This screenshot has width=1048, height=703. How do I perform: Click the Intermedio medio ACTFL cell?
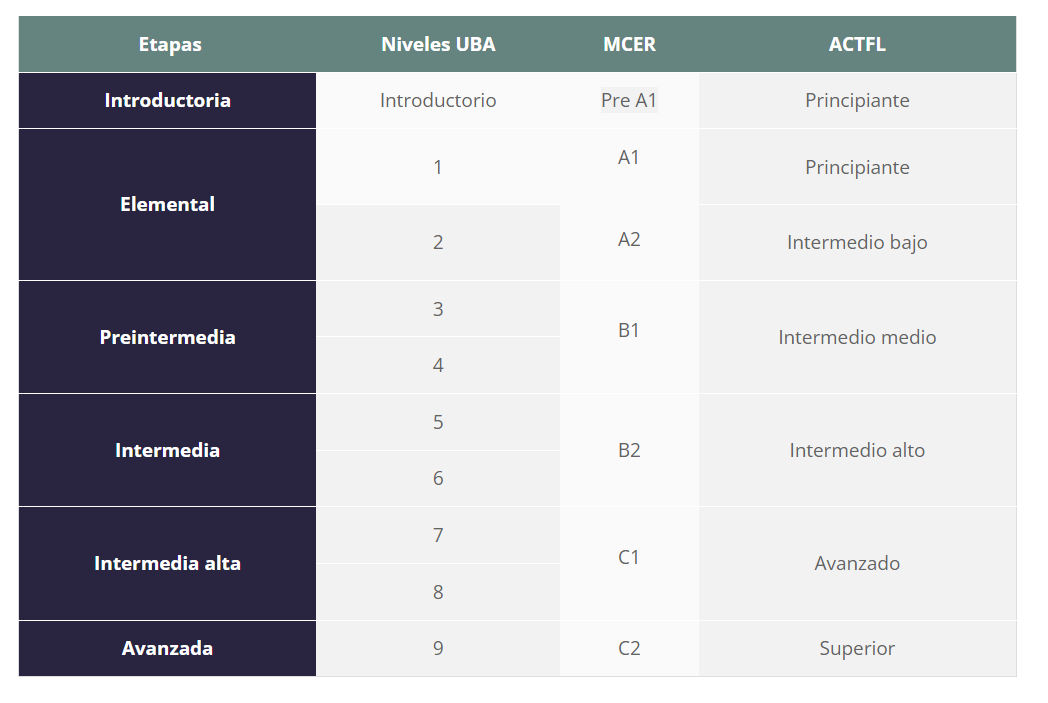pos(858,337)
